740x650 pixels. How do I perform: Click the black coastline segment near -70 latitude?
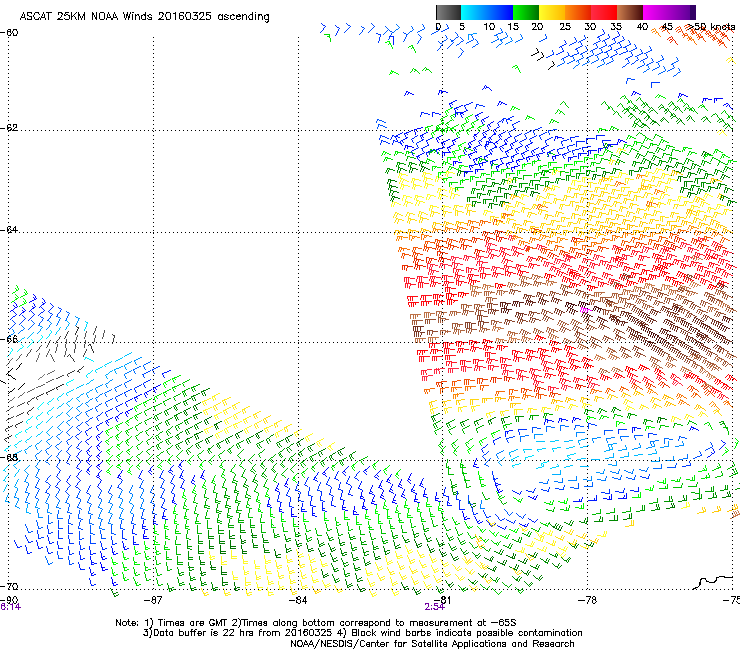point(712,582)
